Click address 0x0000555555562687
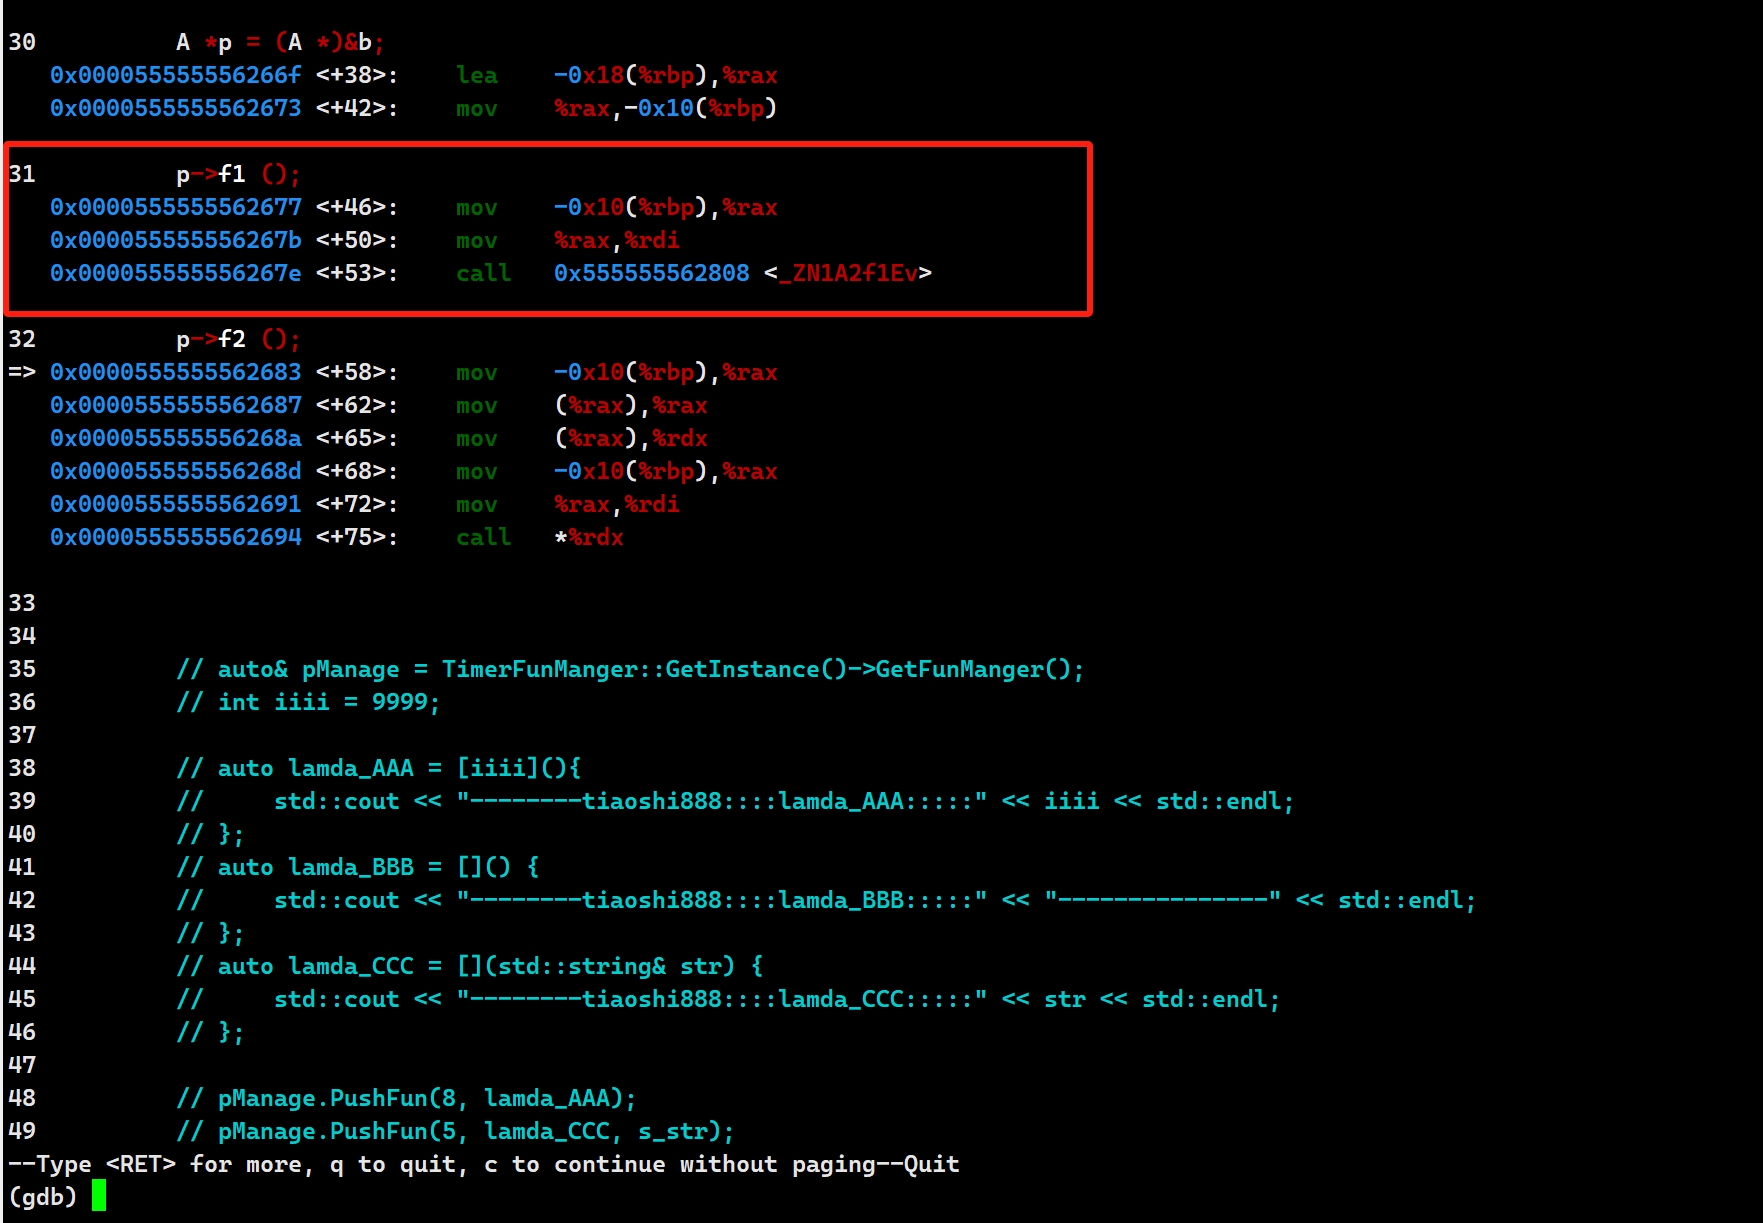Screen dimensions: 1763x1223 point(175,405)
